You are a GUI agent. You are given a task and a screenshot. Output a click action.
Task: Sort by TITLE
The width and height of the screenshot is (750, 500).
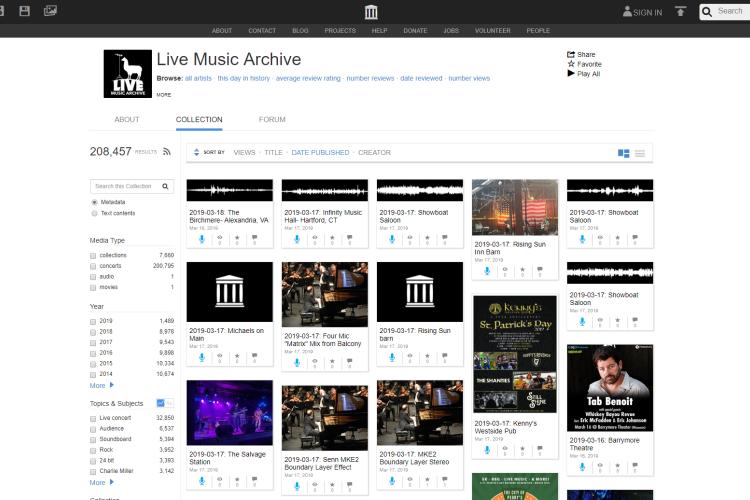tap(274, 153)
